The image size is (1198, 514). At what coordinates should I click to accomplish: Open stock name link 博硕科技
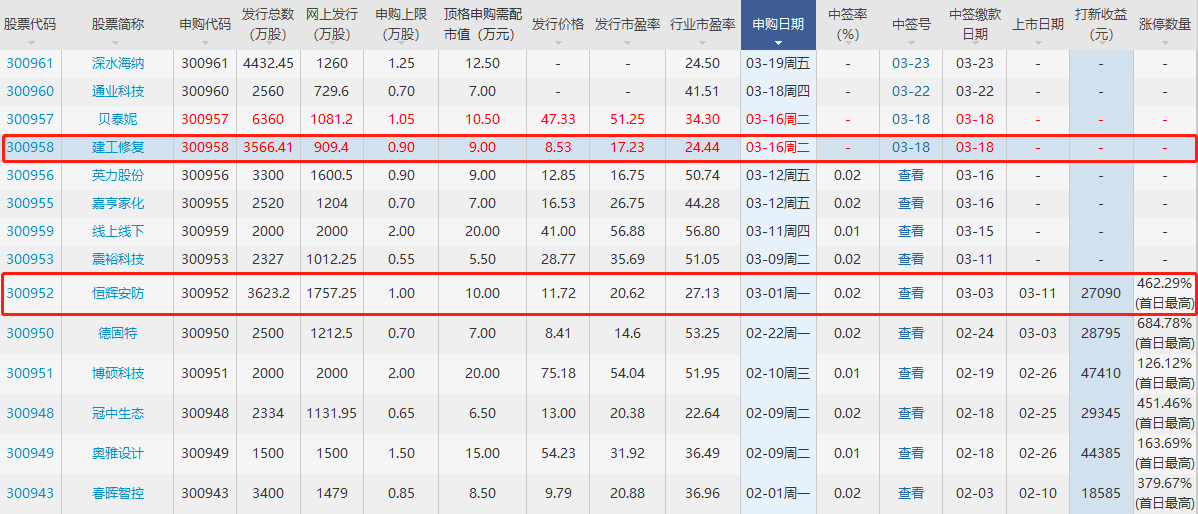[x=117, y=373]
